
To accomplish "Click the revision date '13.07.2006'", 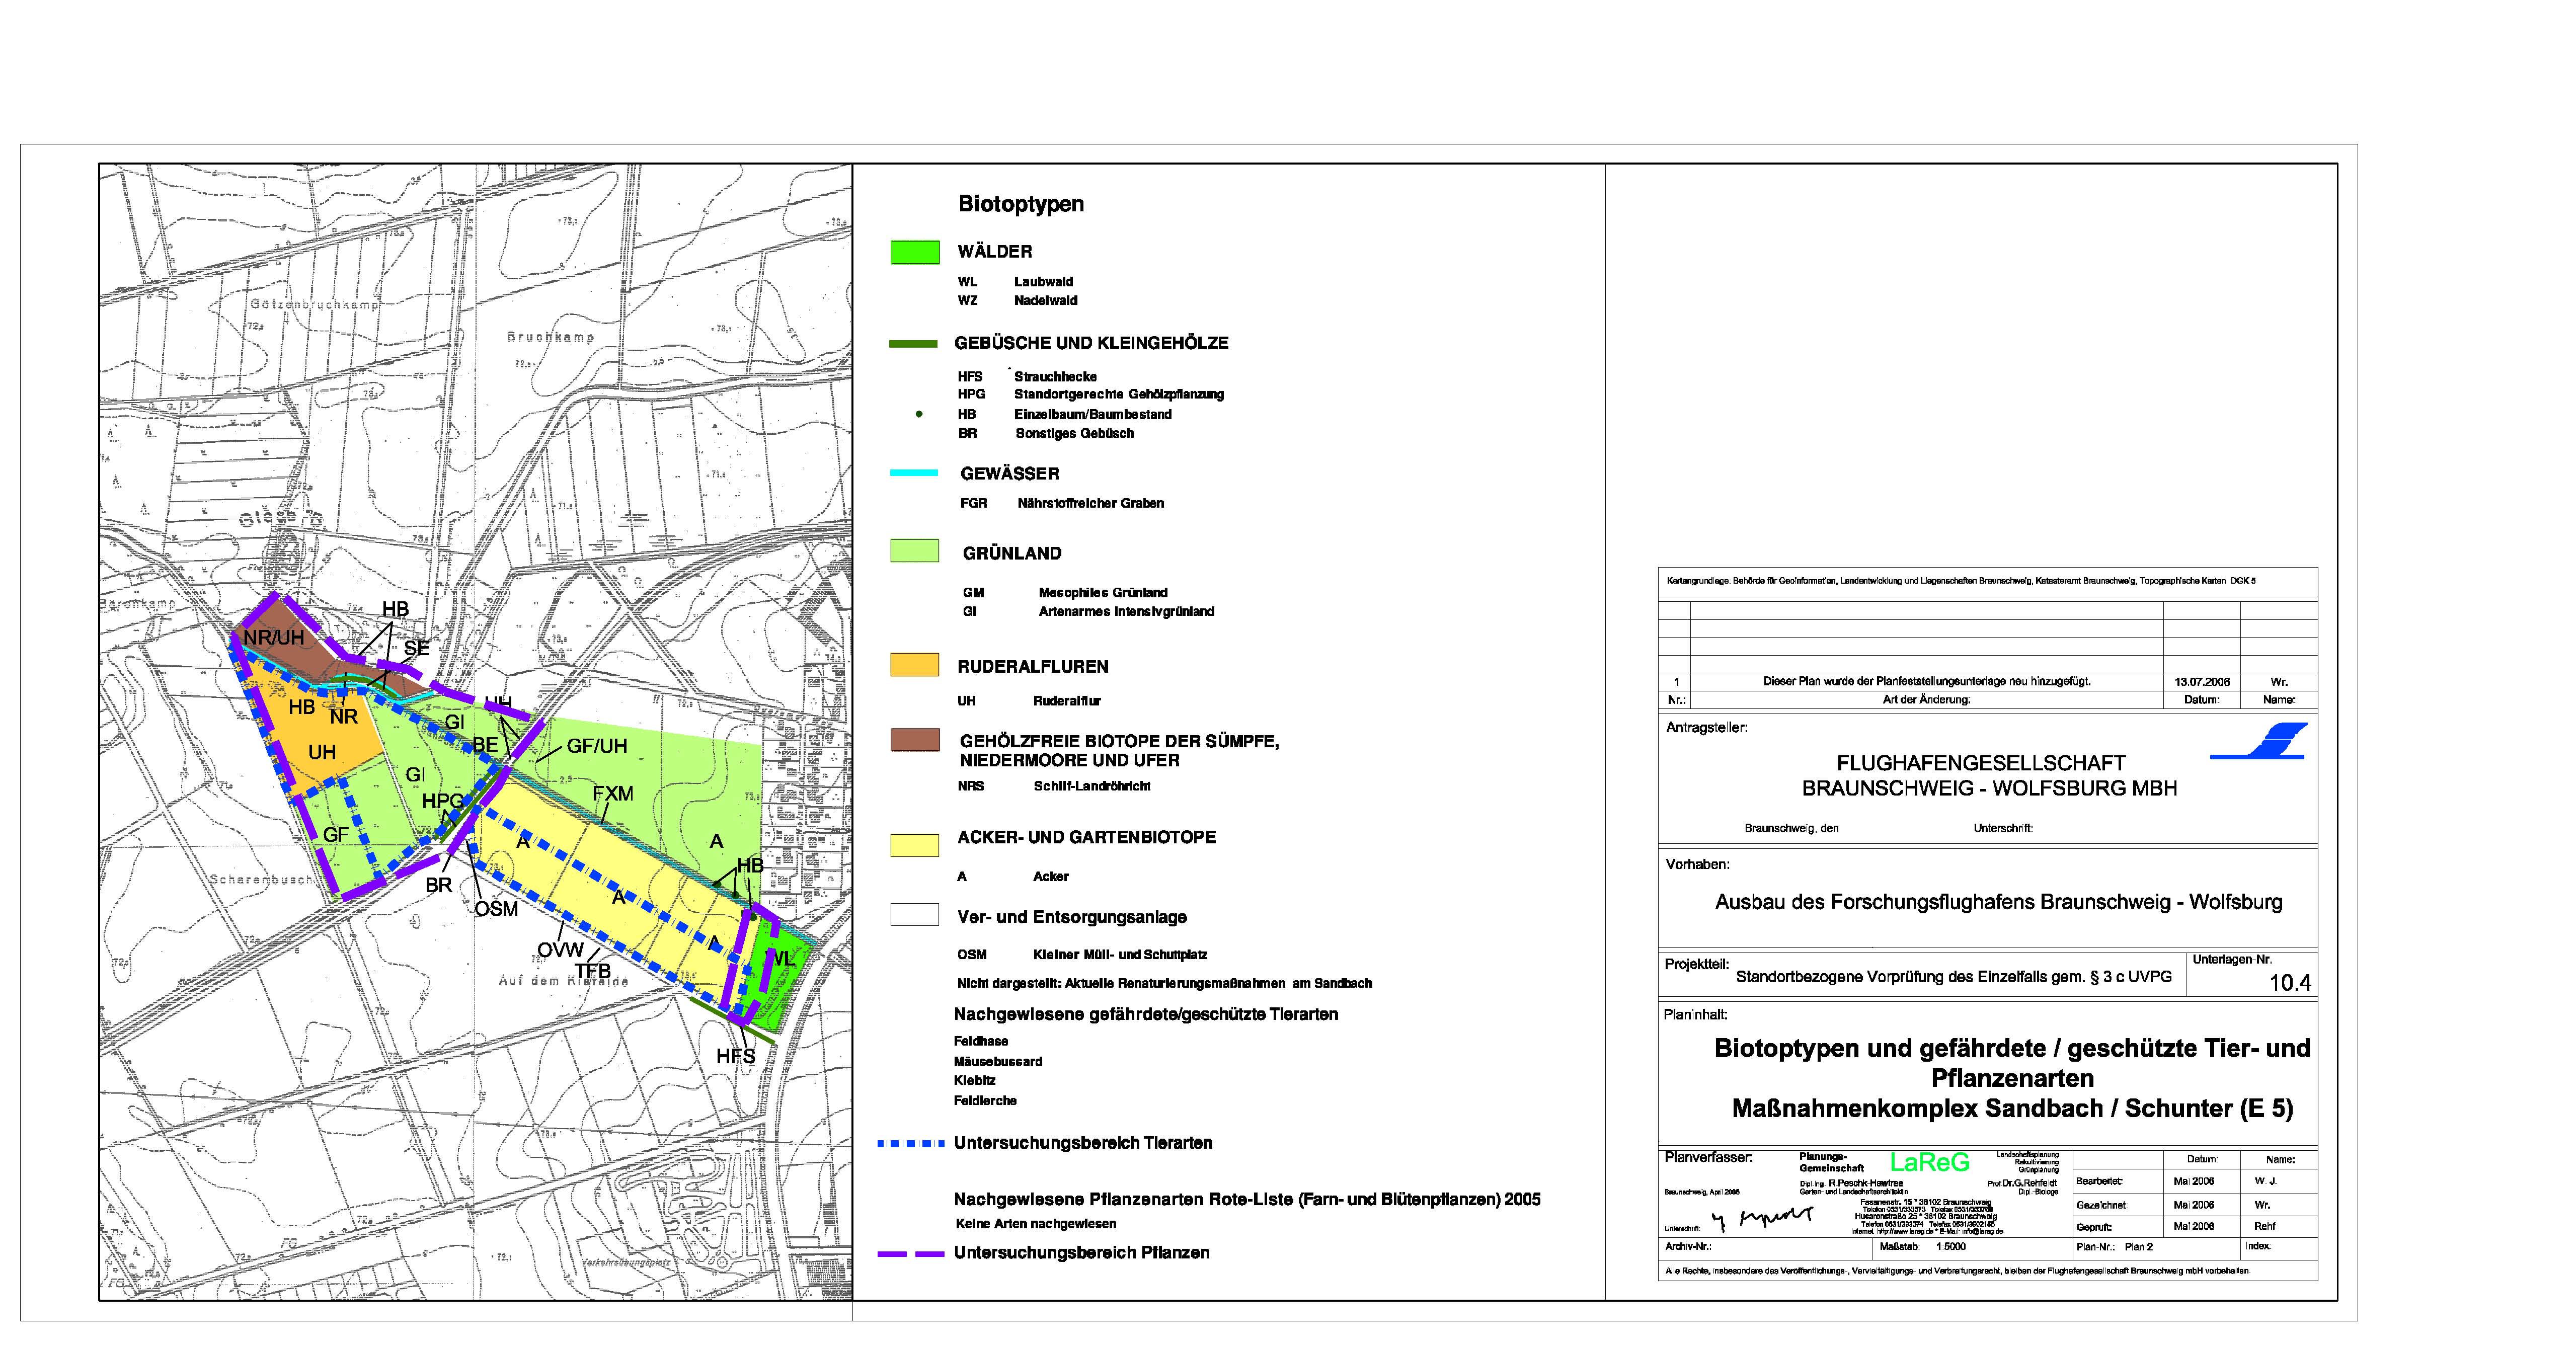I will 2202,682.
